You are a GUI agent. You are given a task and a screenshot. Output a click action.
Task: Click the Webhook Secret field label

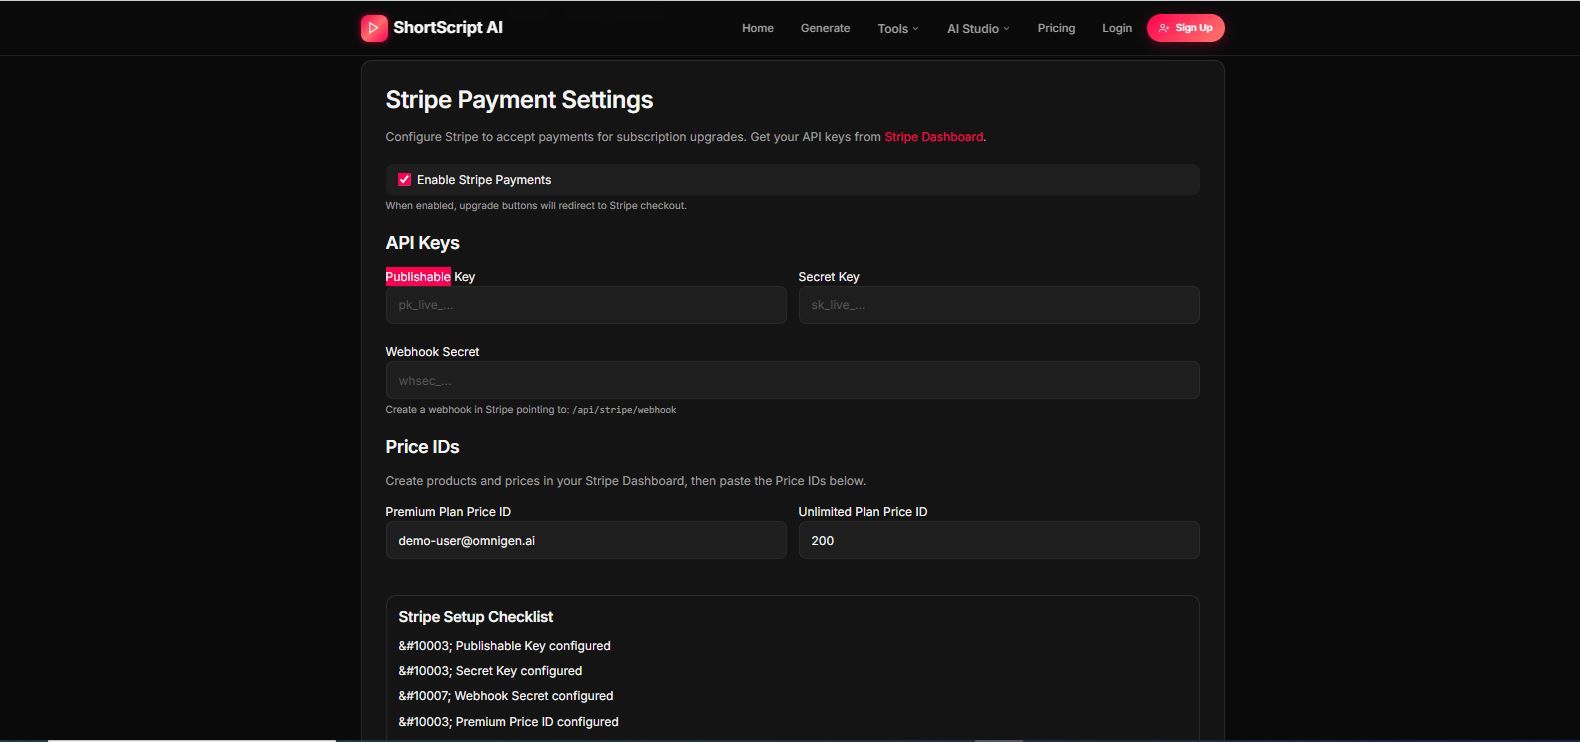[x=432, y=352]
